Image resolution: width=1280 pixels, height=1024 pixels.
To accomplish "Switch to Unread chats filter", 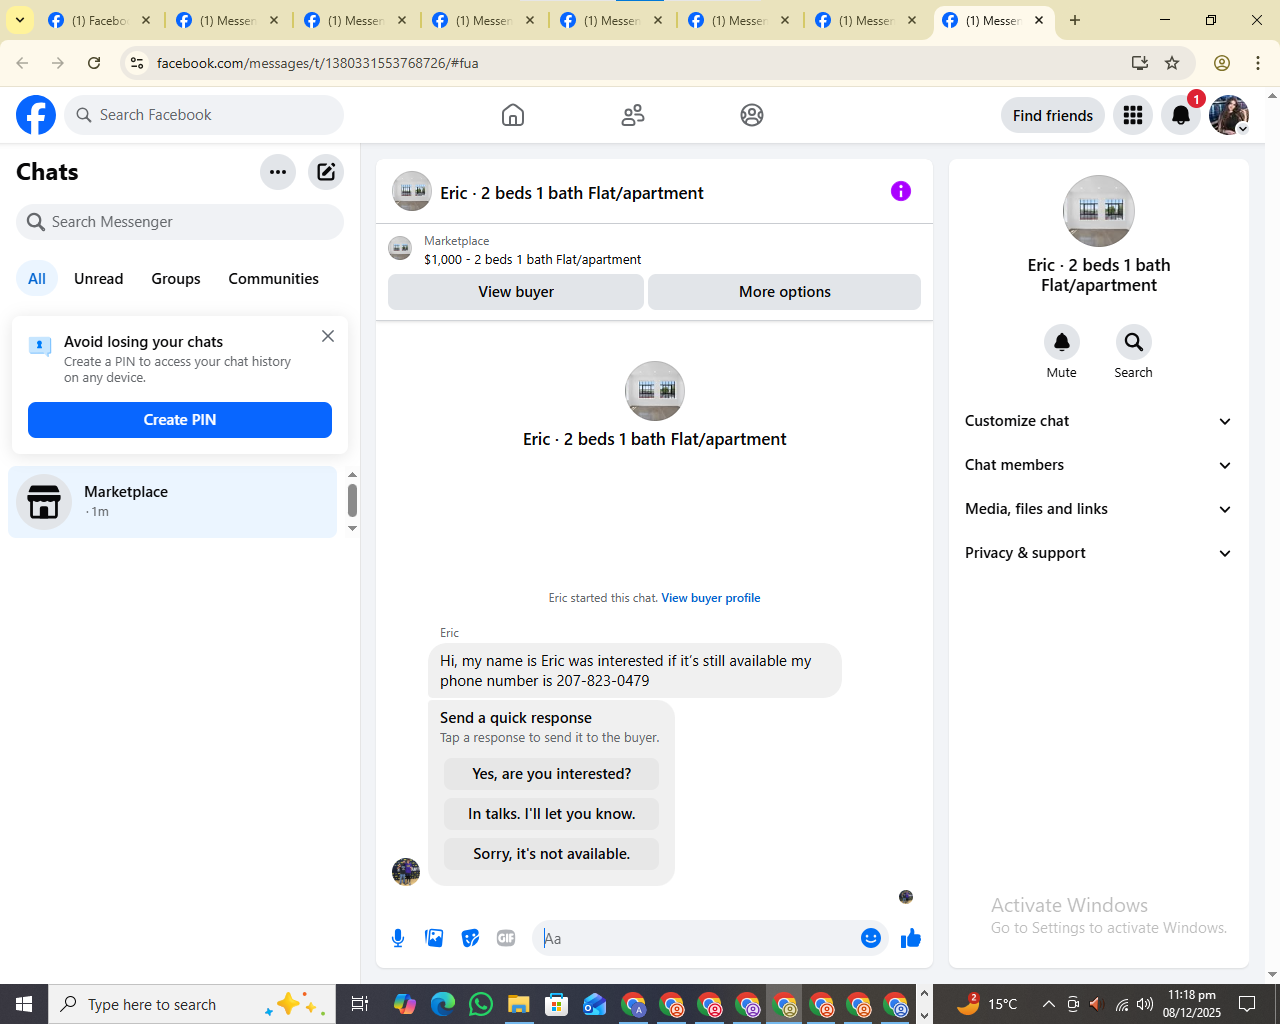I will pyautogui.click(x=99, y=279).
